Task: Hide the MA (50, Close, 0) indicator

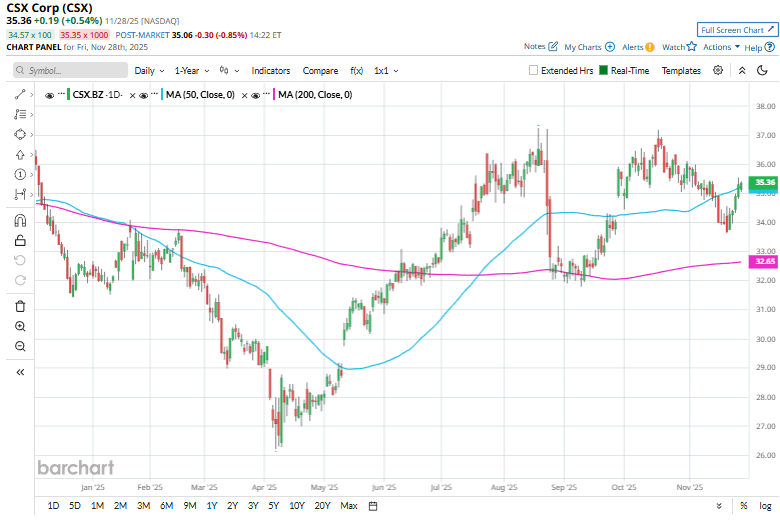Action: tap(144, 95)
